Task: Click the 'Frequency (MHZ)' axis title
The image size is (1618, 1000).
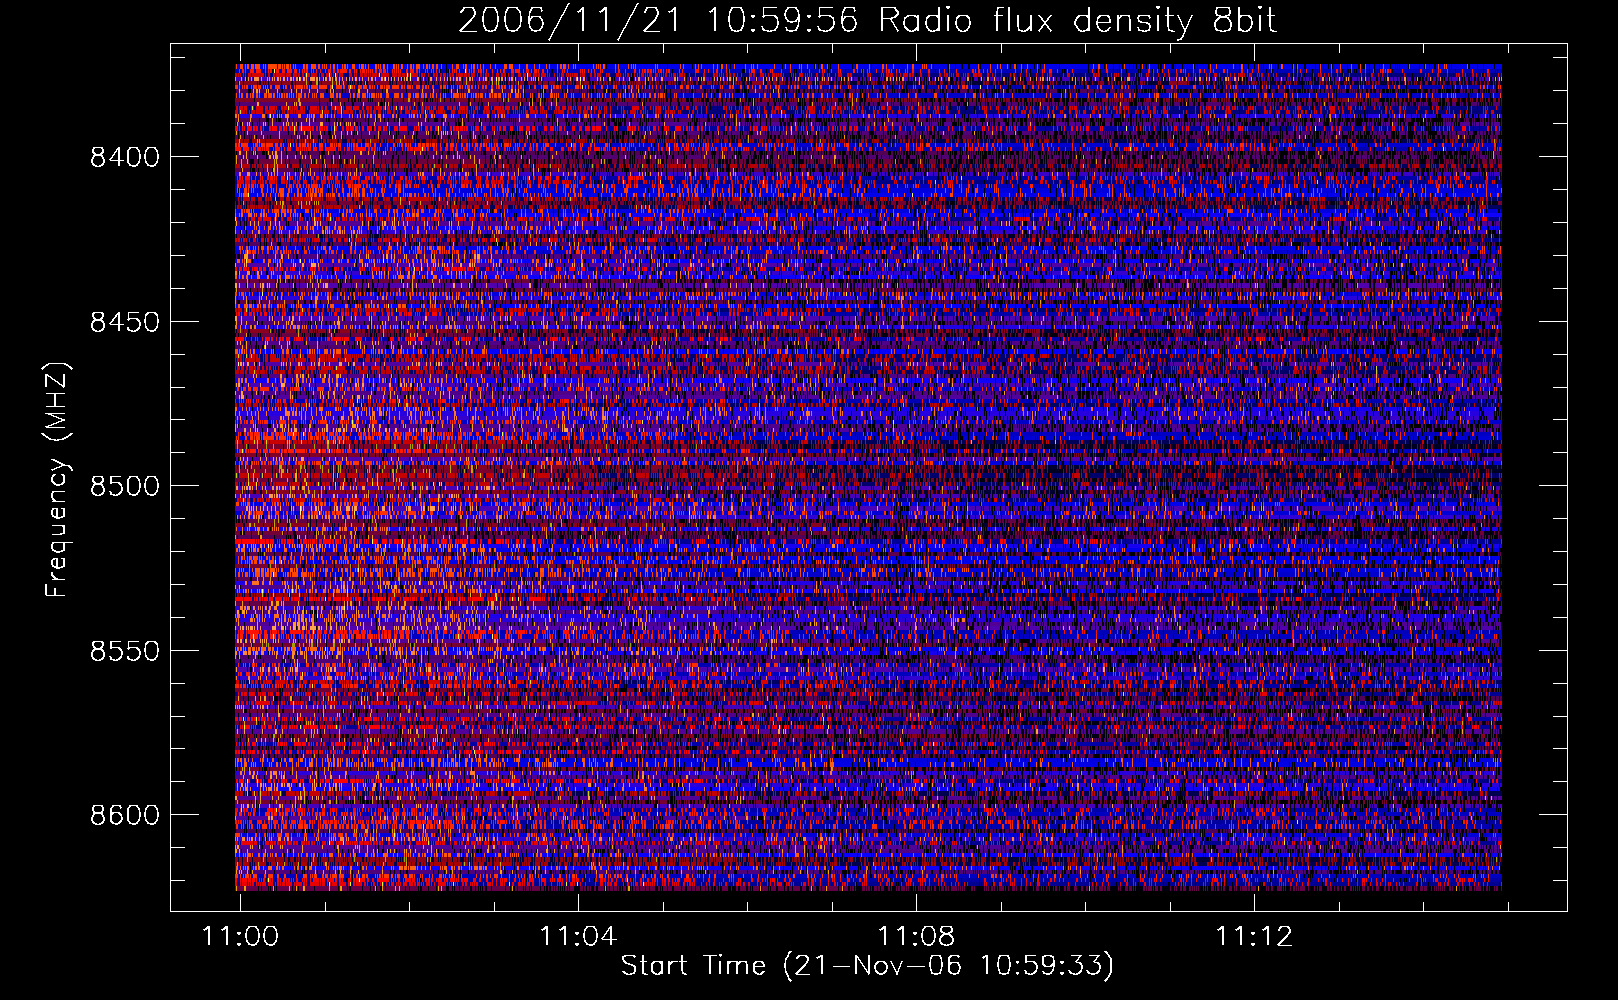Action: click(x=58, y=480)
